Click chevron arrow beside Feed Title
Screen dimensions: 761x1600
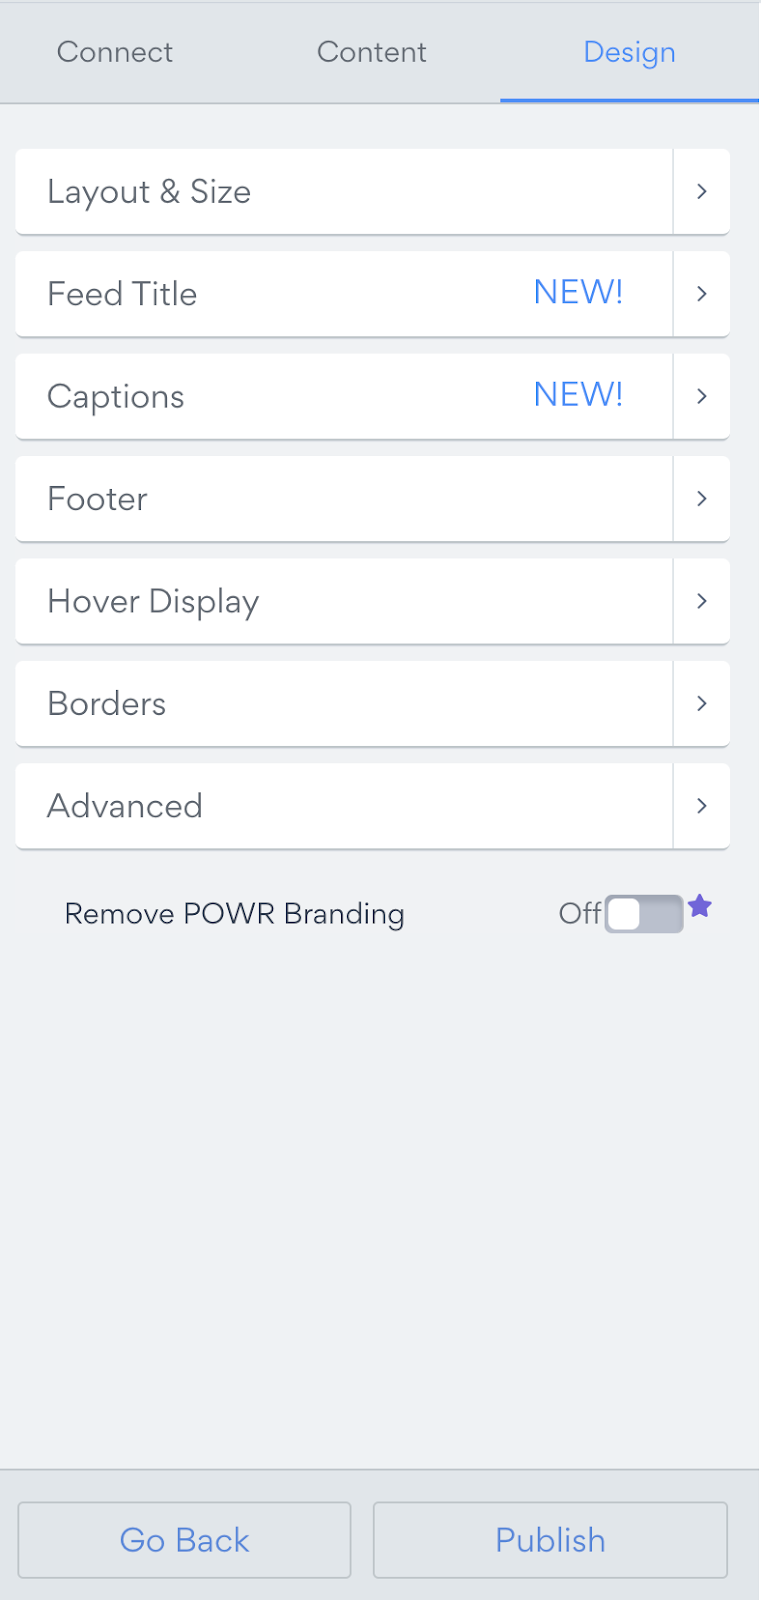click(702, 293)
